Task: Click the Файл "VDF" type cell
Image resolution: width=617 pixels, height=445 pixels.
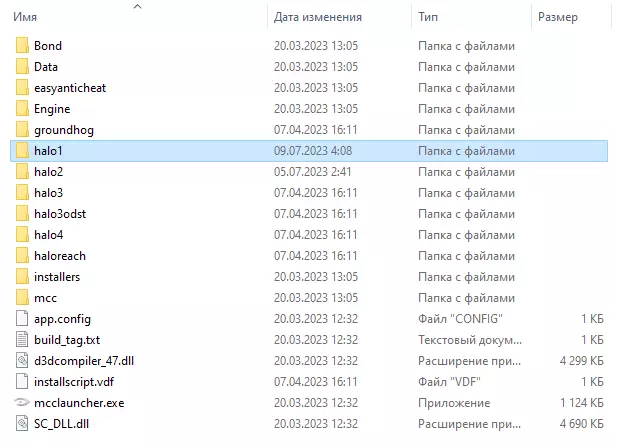Action: coord(449,382)
